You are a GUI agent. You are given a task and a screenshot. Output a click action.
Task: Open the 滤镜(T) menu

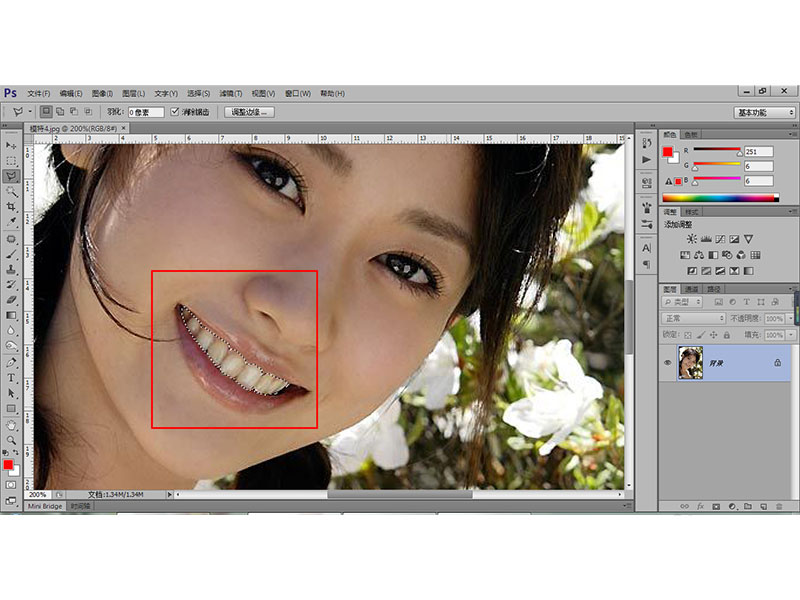pos(231,93)
